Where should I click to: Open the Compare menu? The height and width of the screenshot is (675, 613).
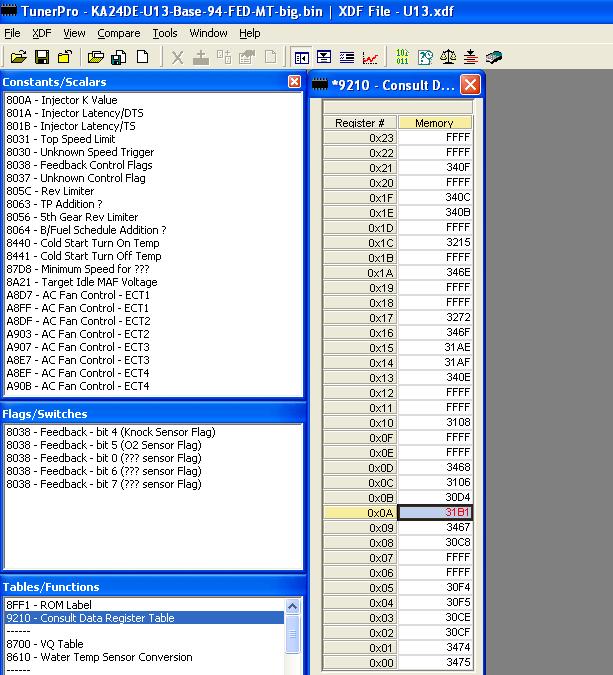118,33
